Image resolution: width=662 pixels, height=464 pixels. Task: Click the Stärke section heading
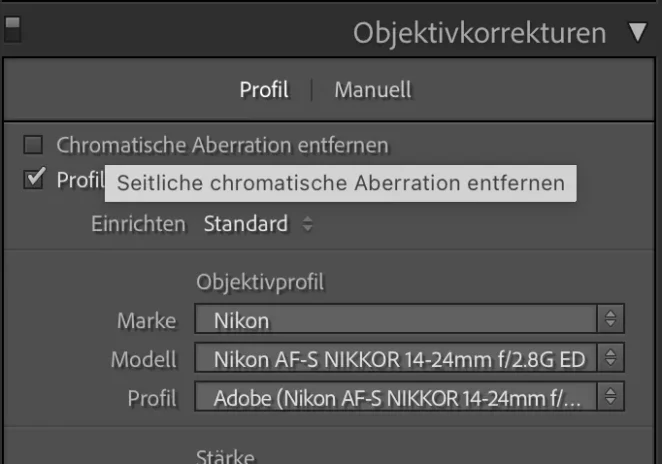225,456
